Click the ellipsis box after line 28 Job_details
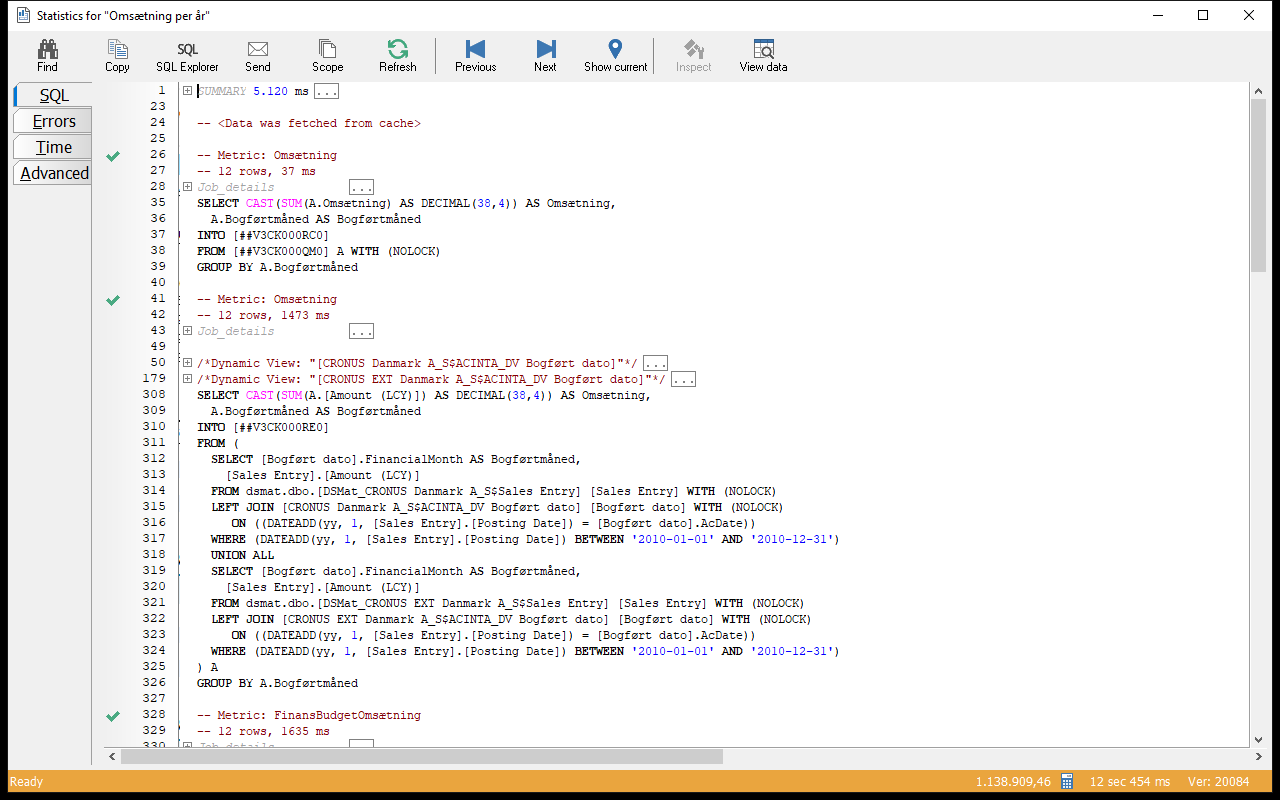The height and width of the screenshot is (800, 1280). click(x=361, y=187)
